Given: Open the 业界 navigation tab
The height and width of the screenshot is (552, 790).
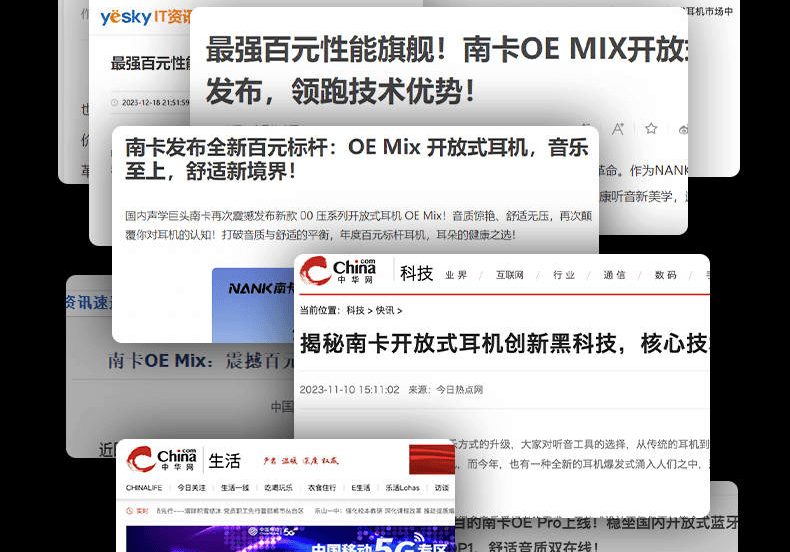Looking at the screenshot, I should (456, 275).
